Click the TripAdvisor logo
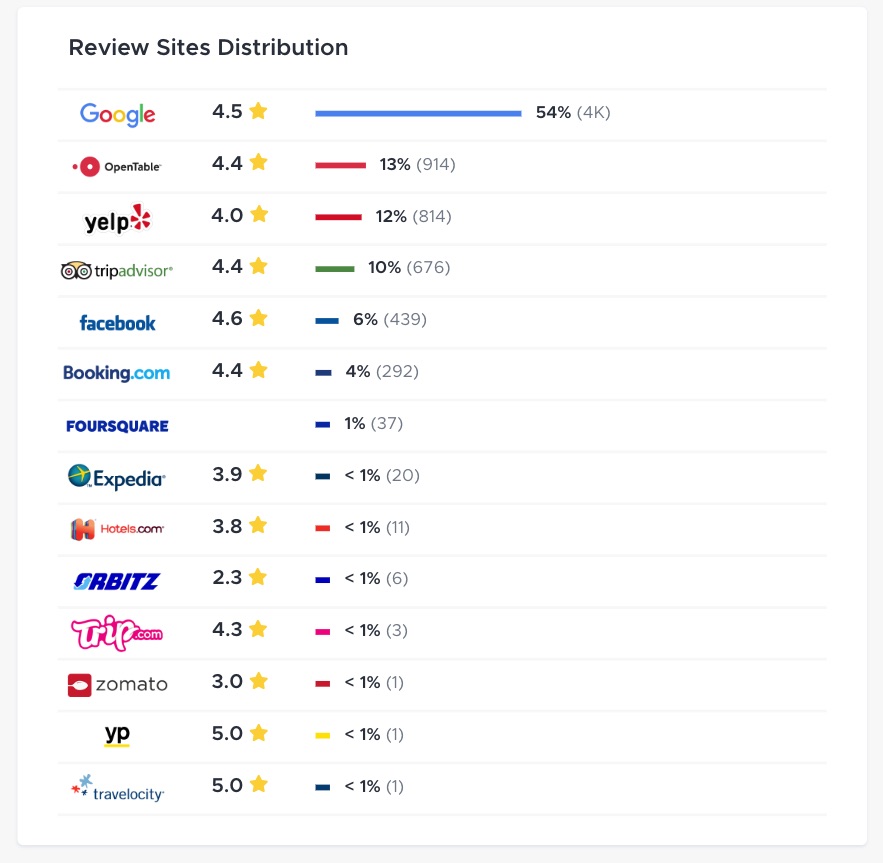Screen dimensions: 883x863 117,271
